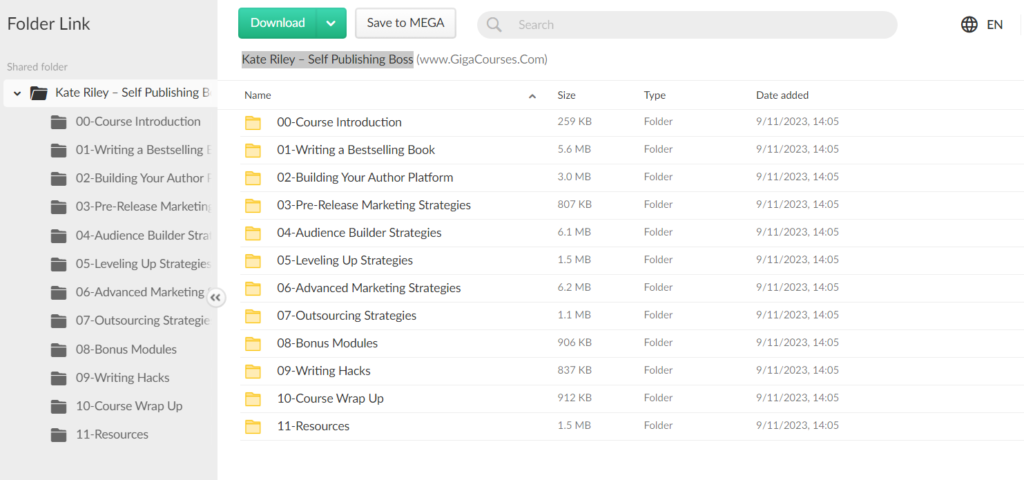Viewport: 1024px width, 480px height.
Task: Collapse sidebar with double-chevron icon
Action: point(216,297)
